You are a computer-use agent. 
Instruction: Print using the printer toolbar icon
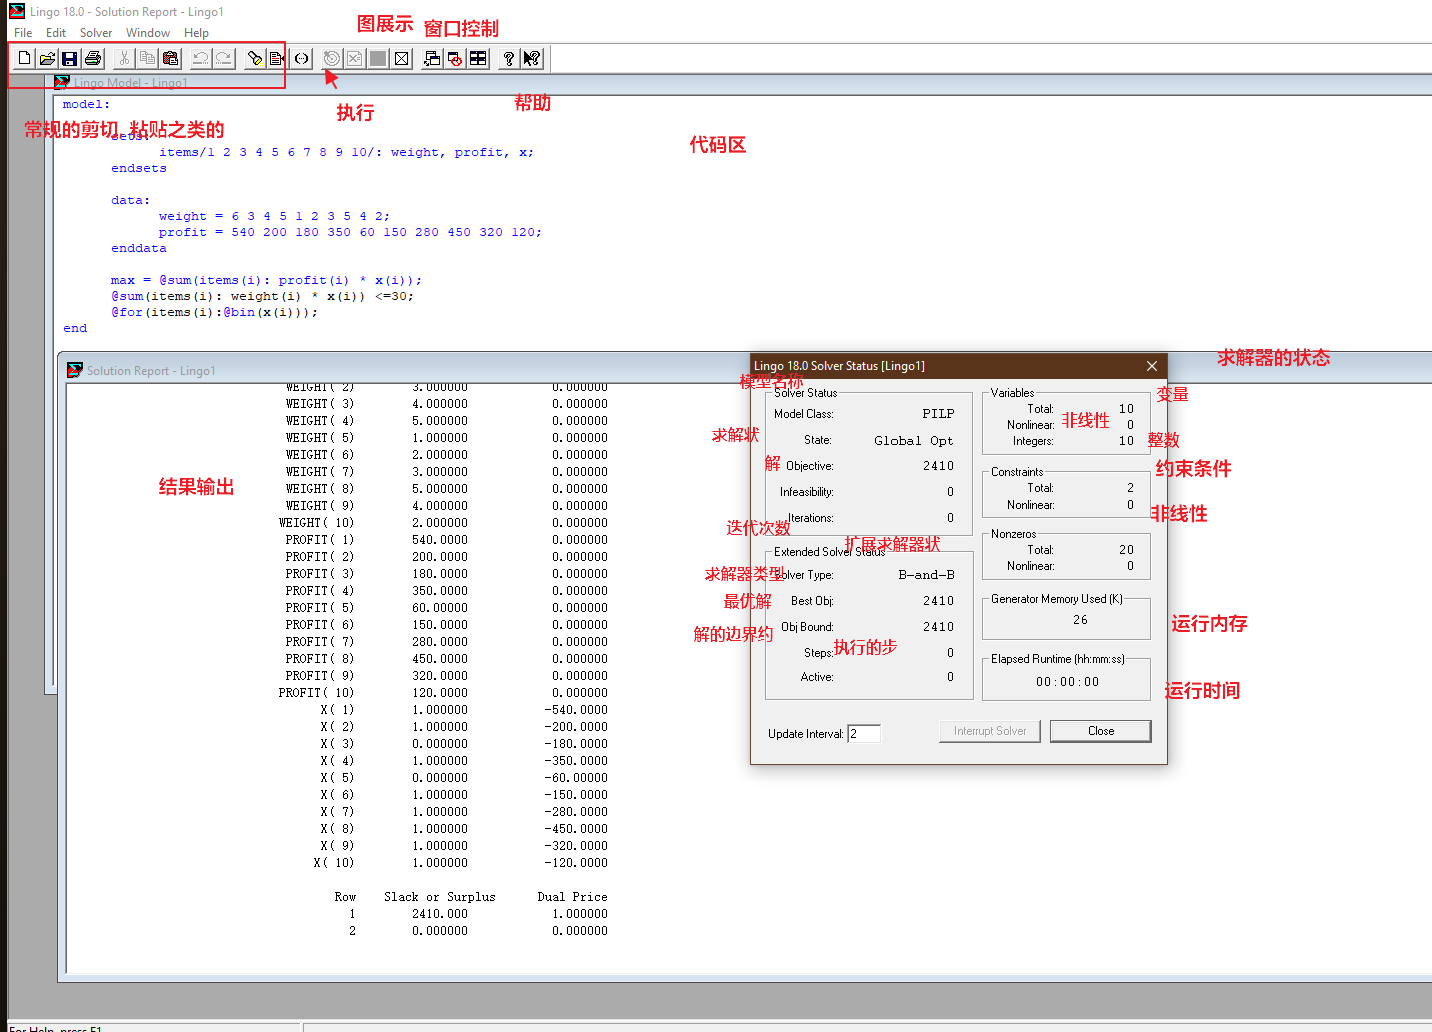pos(93,59)
